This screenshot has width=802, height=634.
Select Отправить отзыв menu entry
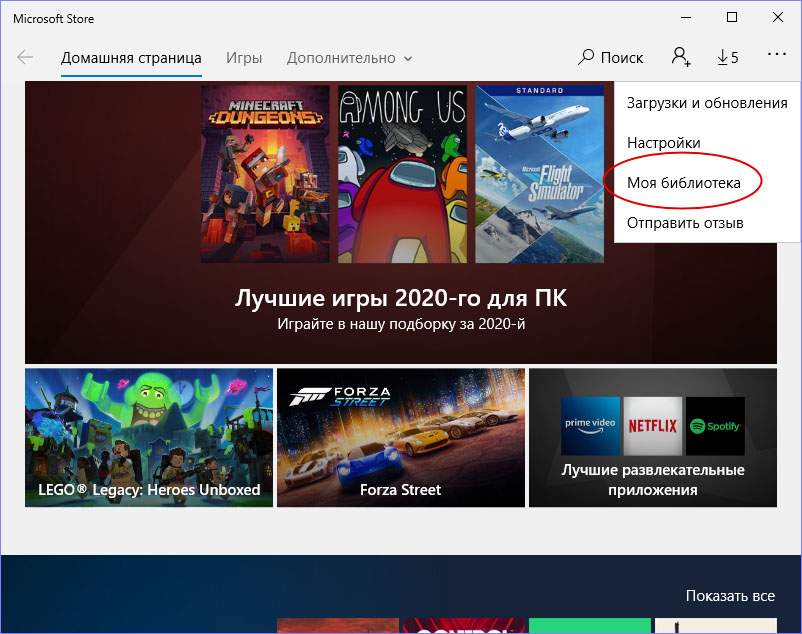tap(685, 223)
